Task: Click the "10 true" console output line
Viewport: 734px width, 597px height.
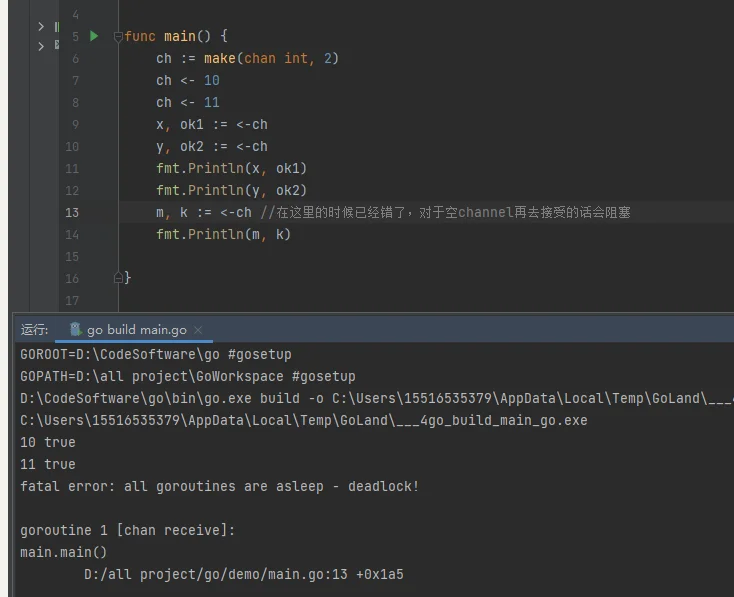Action: click(x=47, y=442)
